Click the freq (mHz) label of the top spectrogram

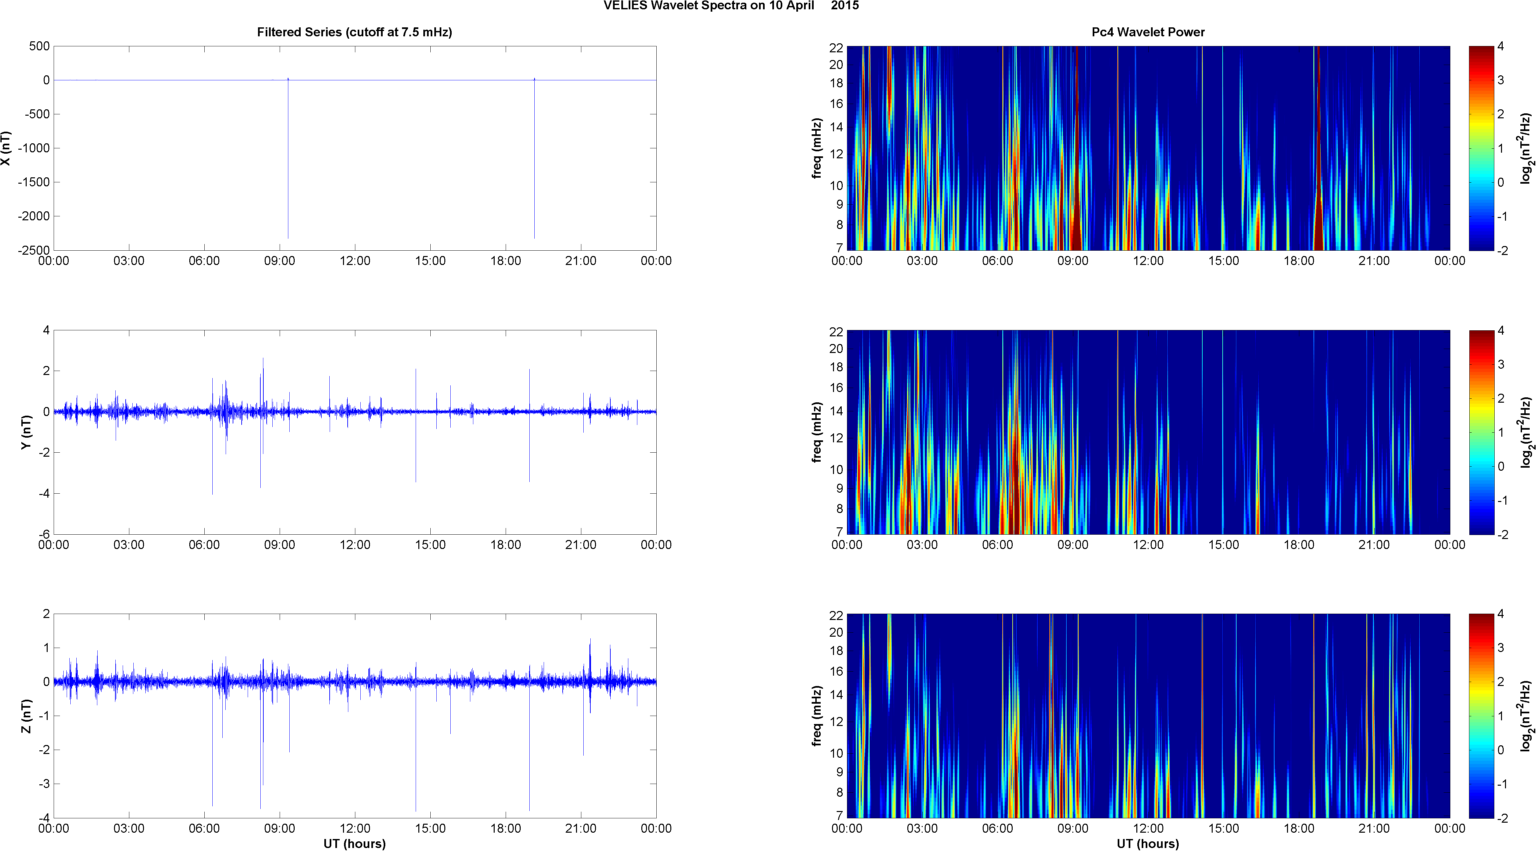click(817, 148)
